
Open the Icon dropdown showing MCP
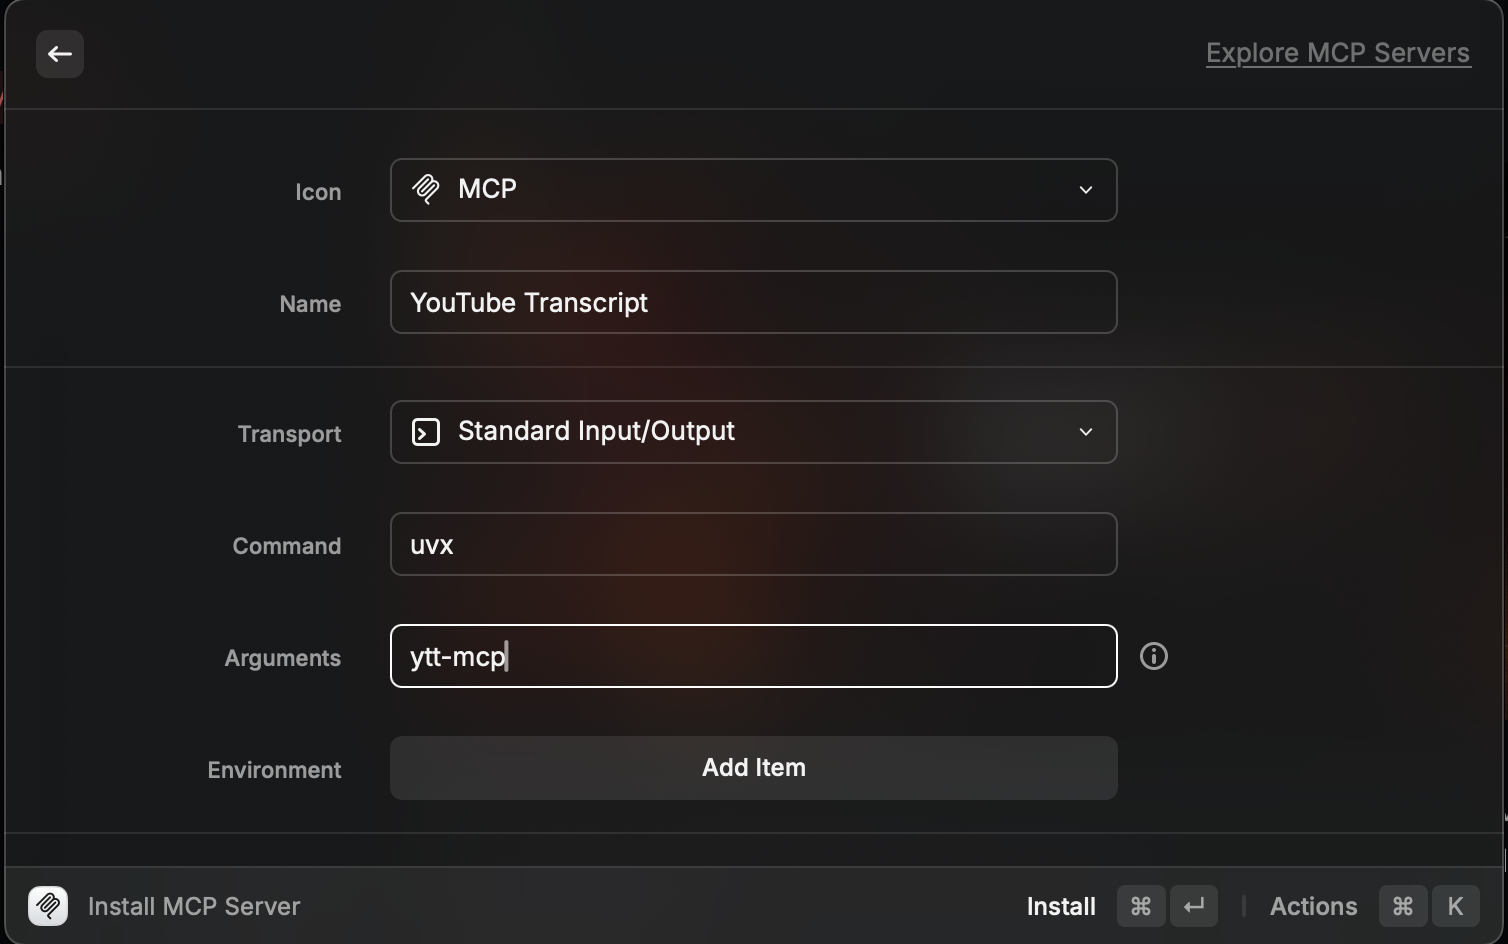pos(753,190)
